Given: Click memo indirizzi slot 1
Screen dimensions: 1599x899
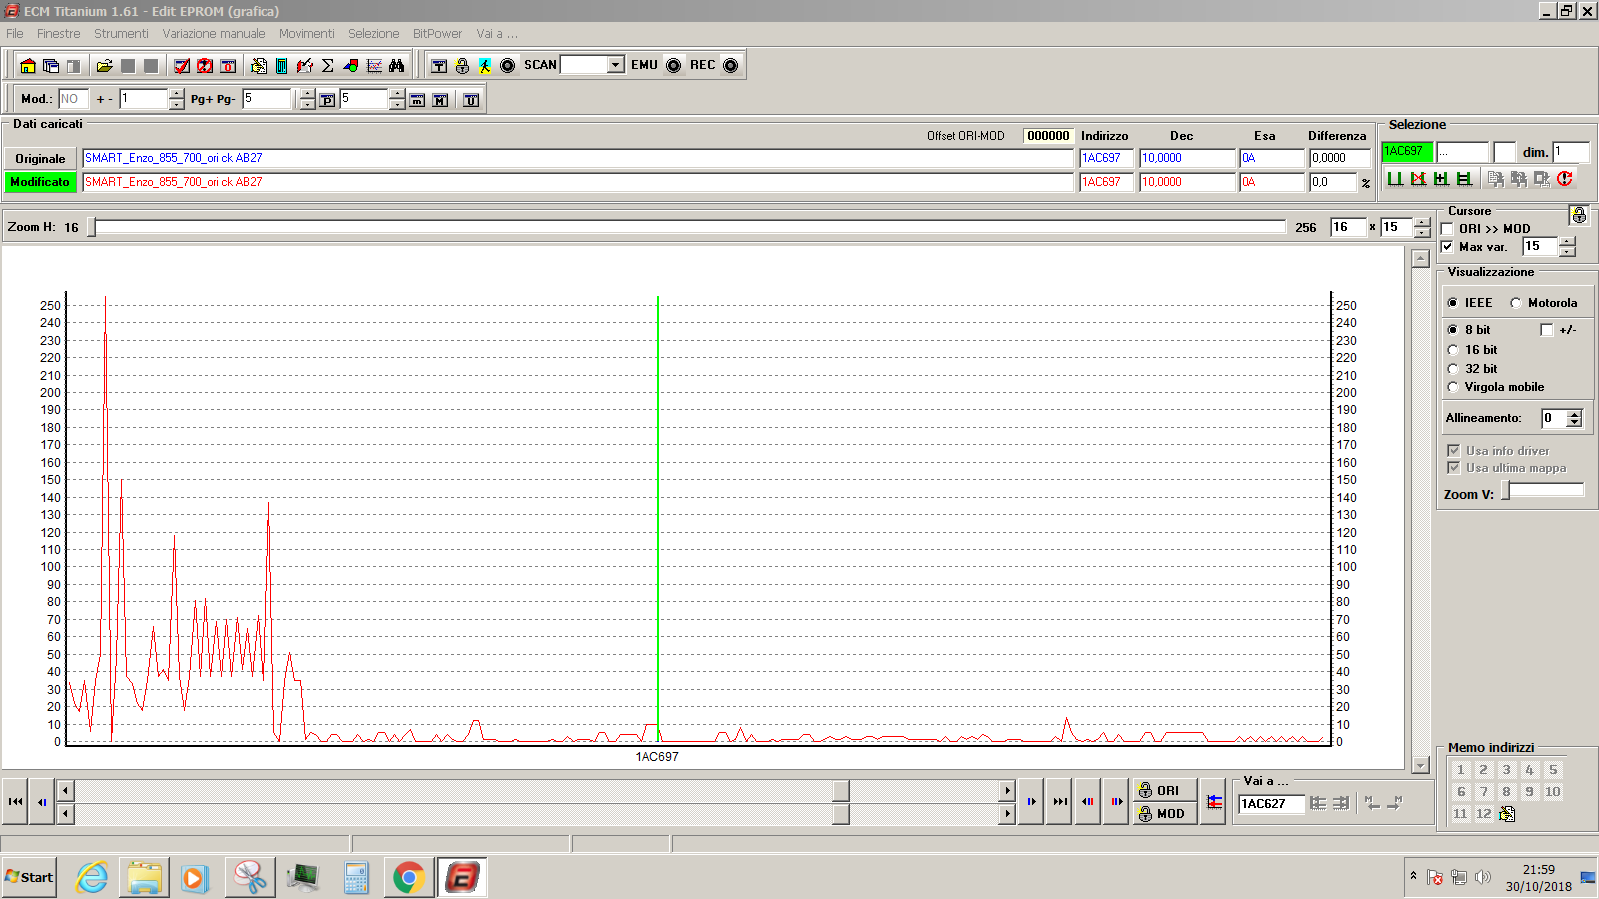Looking at the screenshot, I should point(1461,770).
